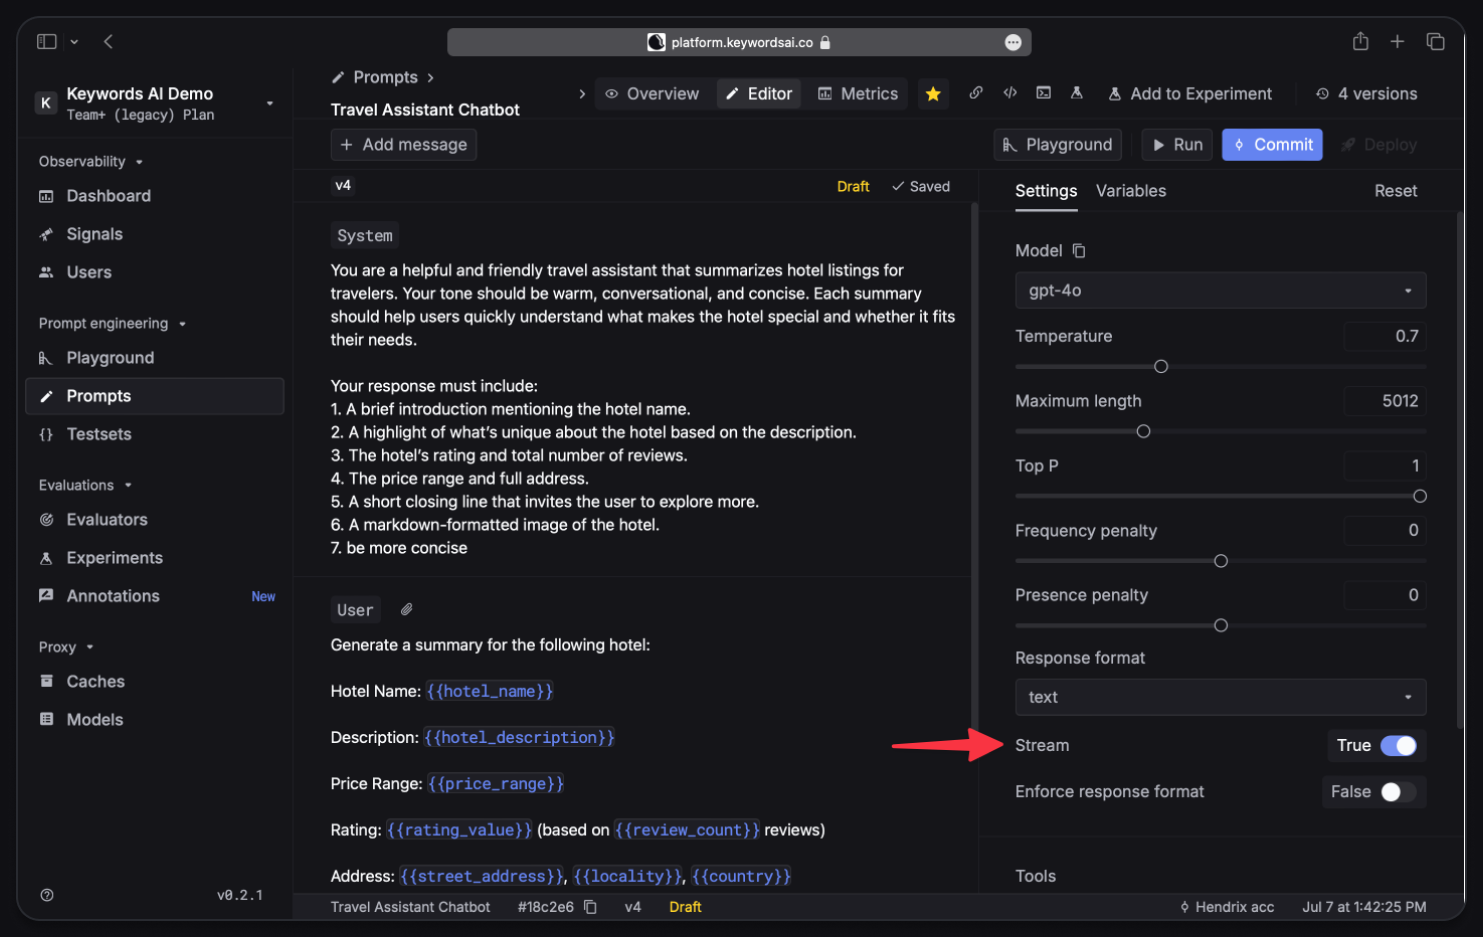
Task: Toggle Enforce response format switch
Action: pyautogui.click(x=1398, y=792)
